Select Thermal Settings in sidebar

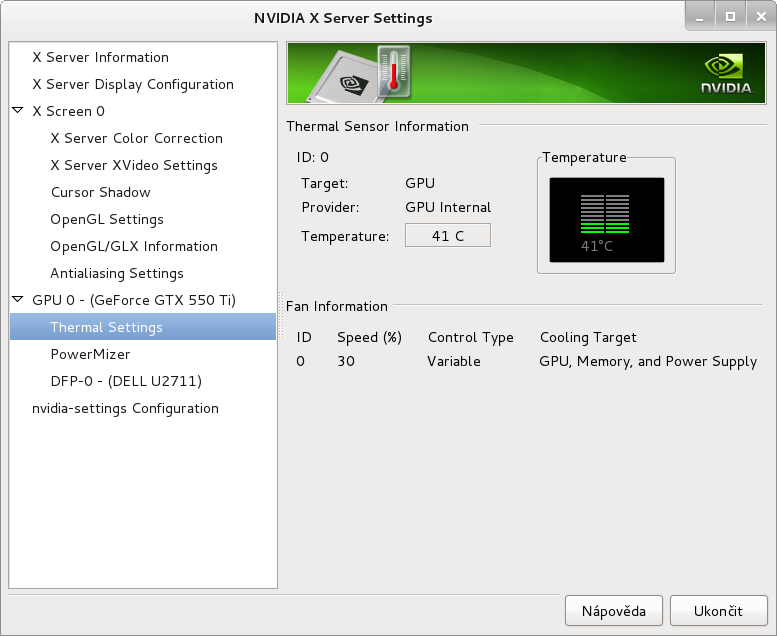pyautogui.click(x=143, y=327)
